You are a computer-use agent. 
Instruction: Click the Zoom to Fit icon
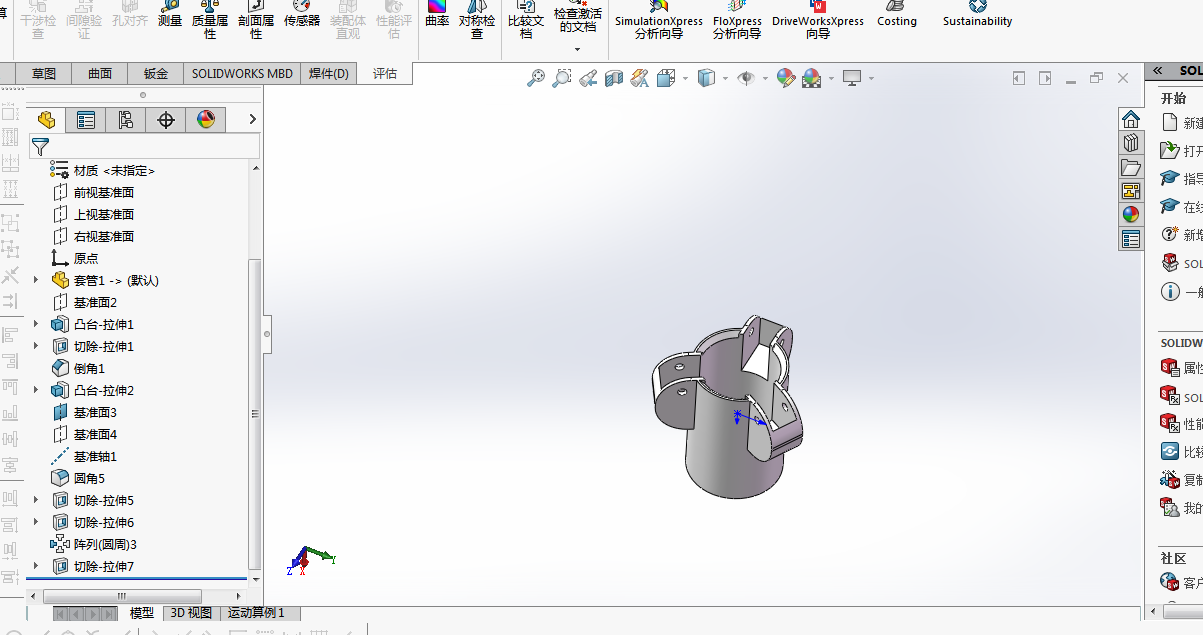pos(536,78)
